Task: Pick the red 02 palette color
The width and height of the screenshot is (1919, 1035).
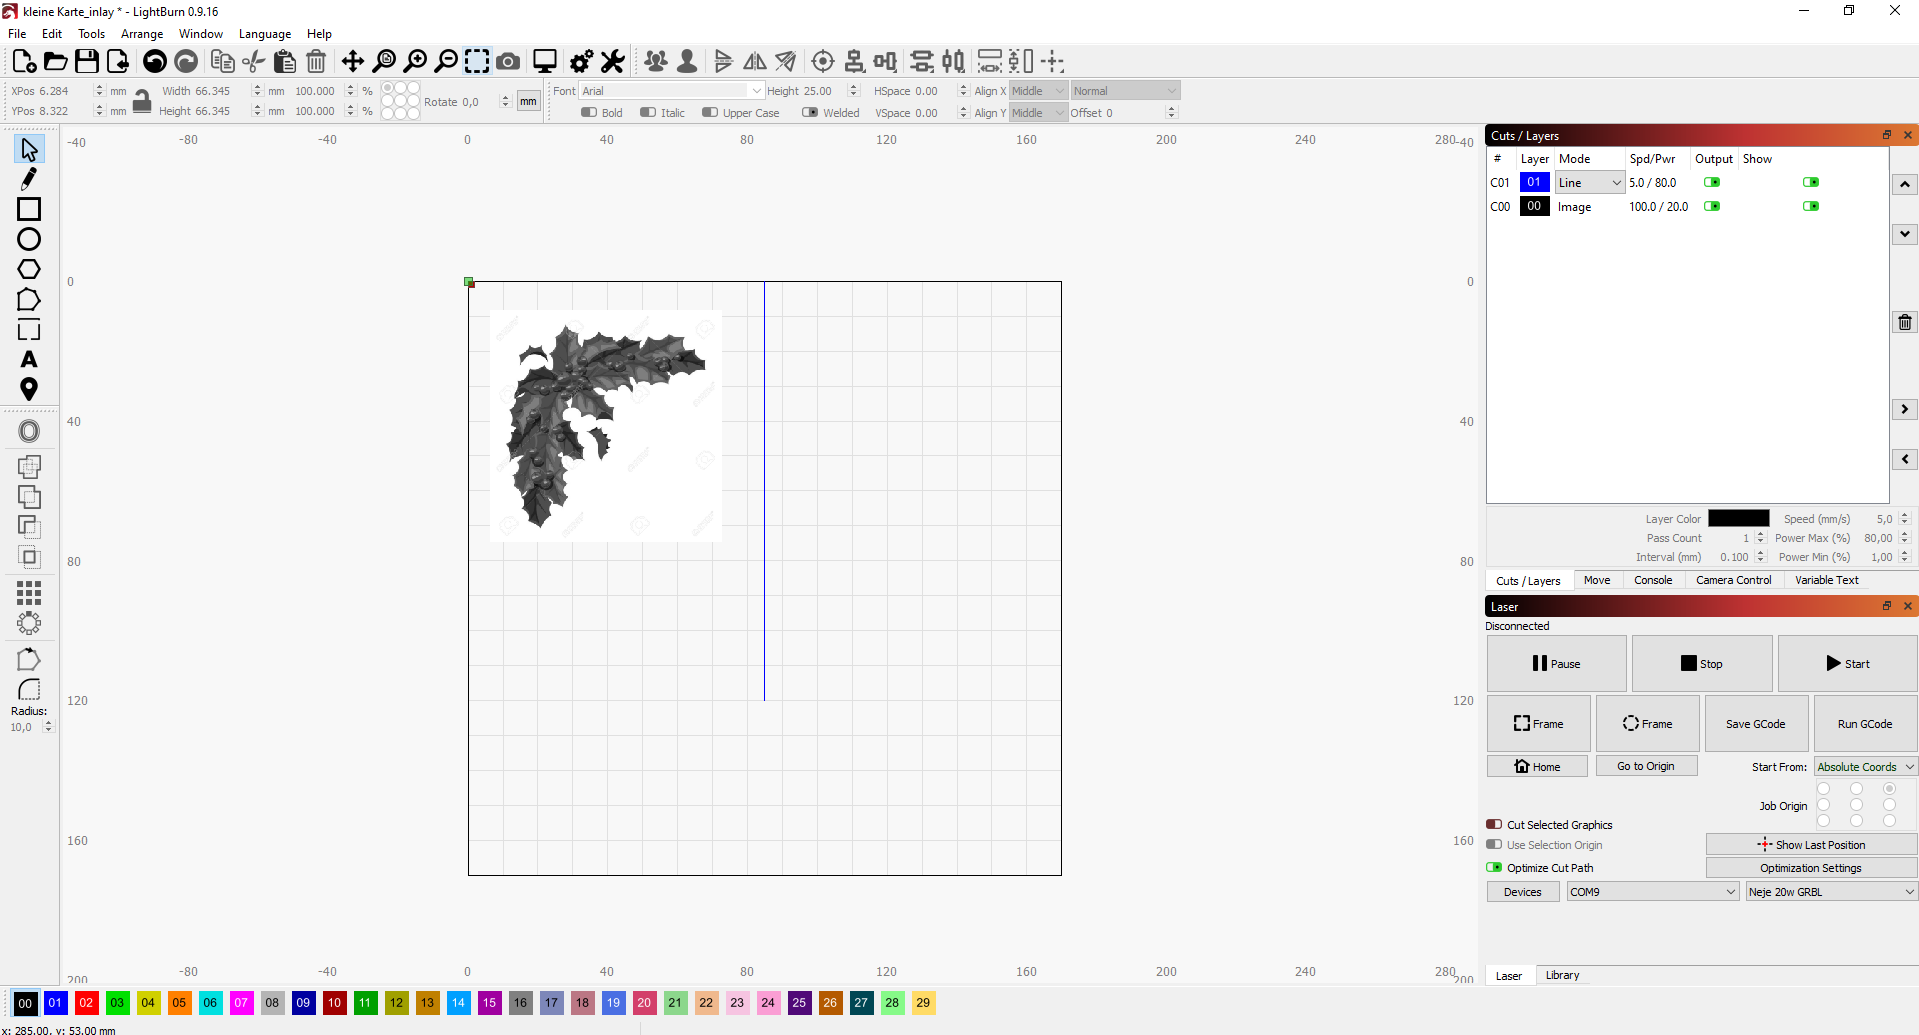Action: 86,1003
